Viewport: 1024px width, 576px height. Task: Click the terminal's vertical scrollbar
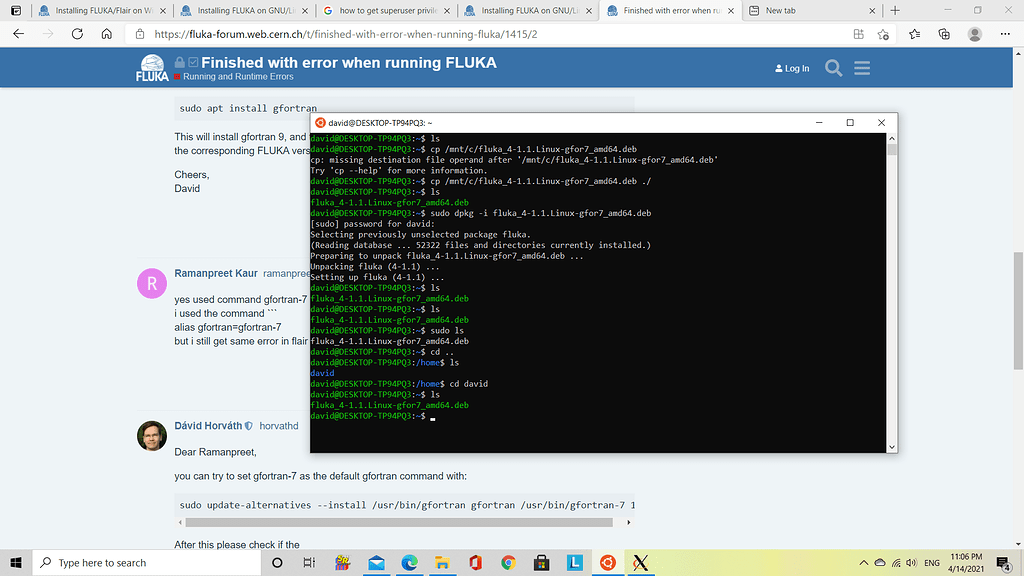[891, 290]
